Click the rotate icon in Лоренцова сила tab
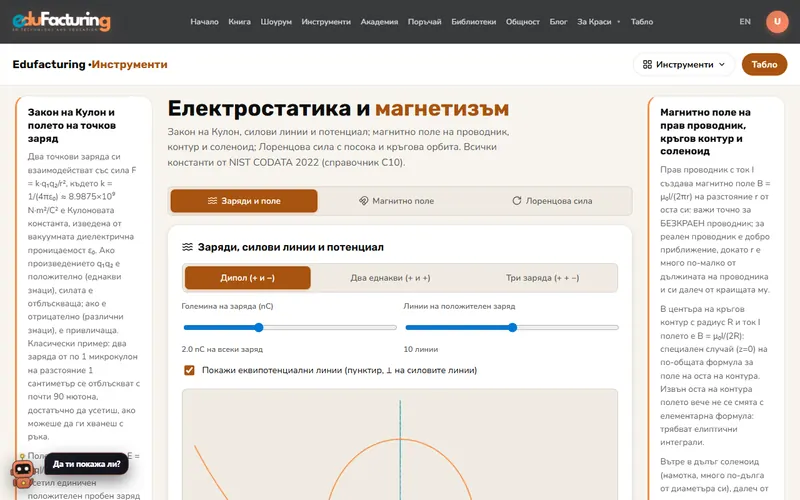This screenshot has width=800, height=500. pos(517,201)
